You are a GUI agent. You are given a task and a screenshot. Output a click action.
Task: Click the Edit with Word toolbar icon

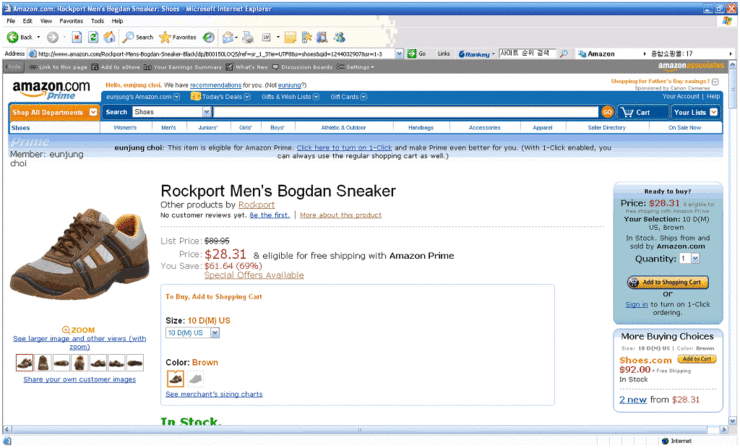click(267, 37)
